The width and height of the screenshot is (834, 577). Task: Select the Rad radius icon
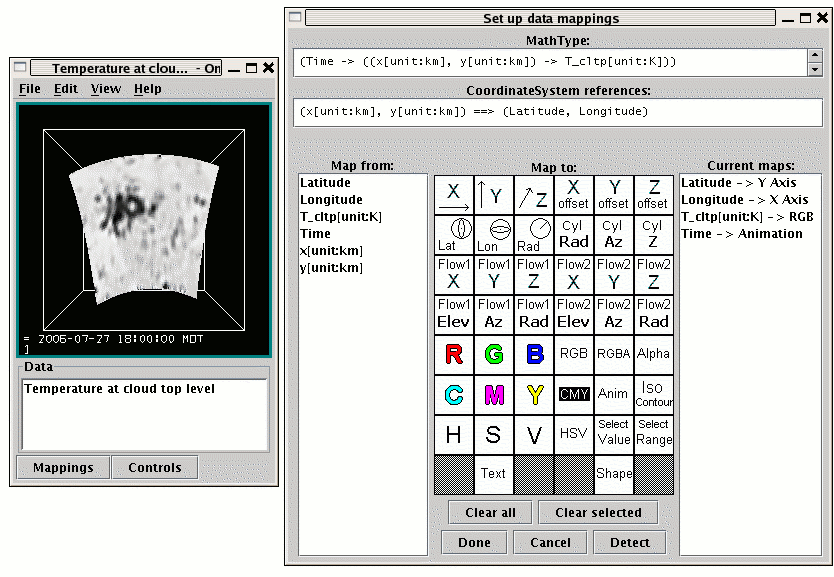click(534, 235)
